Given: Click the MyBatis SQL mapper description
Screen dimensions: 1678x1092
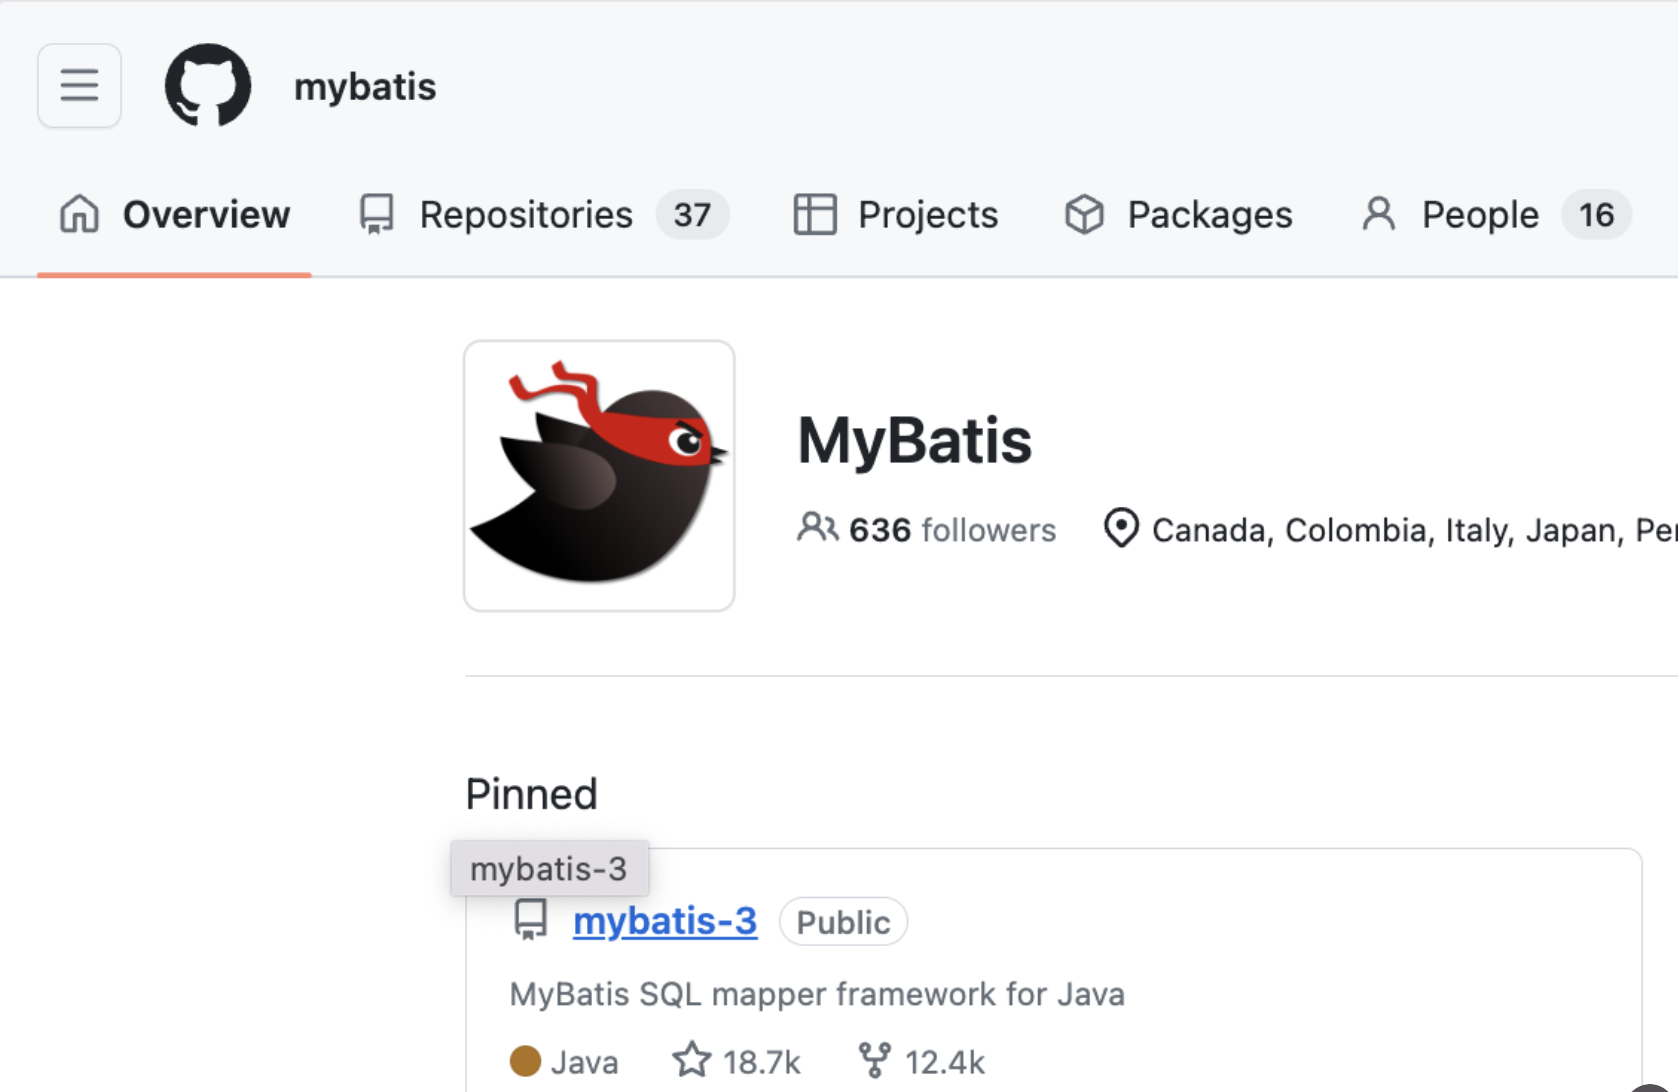Looking at the screenshot, I should pos(817,994).
